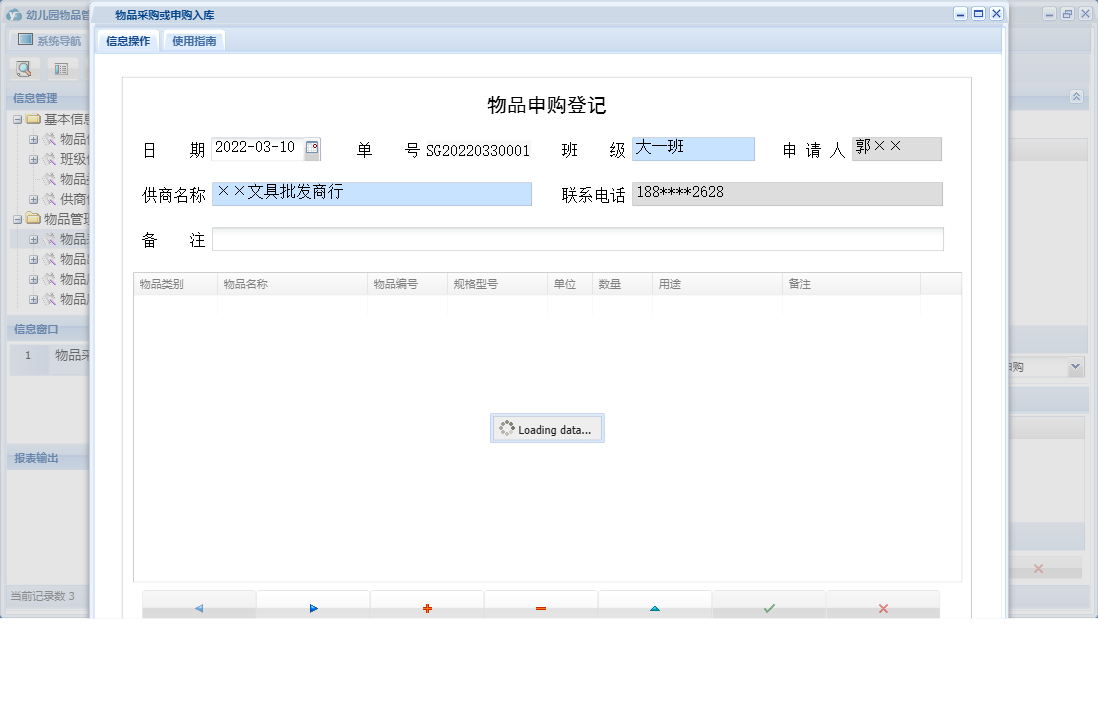Click the minus icon to remove a row

click(541, 607)
